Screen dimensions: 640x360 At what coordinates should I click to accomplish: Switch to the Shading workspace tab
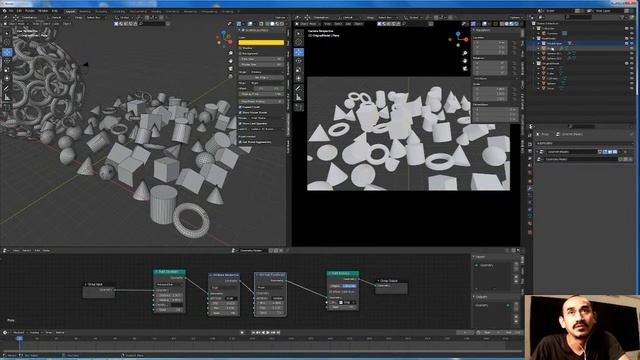tap(156, 11)
